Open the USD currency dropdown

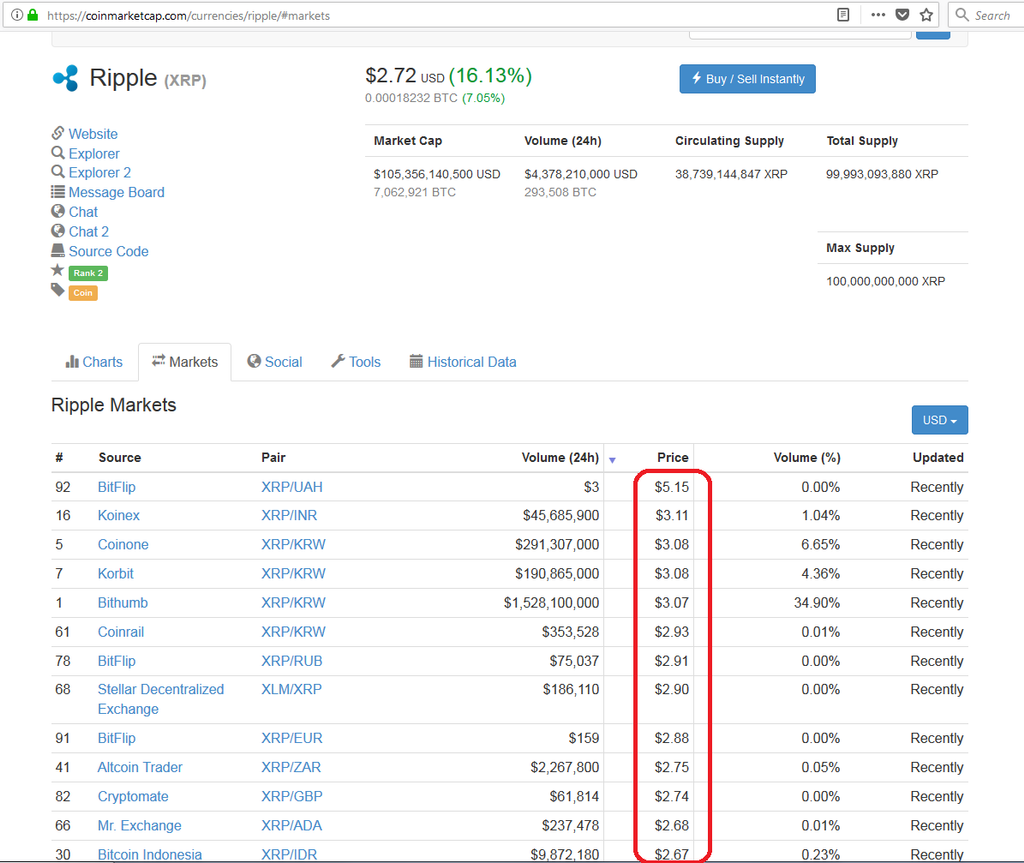940,420
